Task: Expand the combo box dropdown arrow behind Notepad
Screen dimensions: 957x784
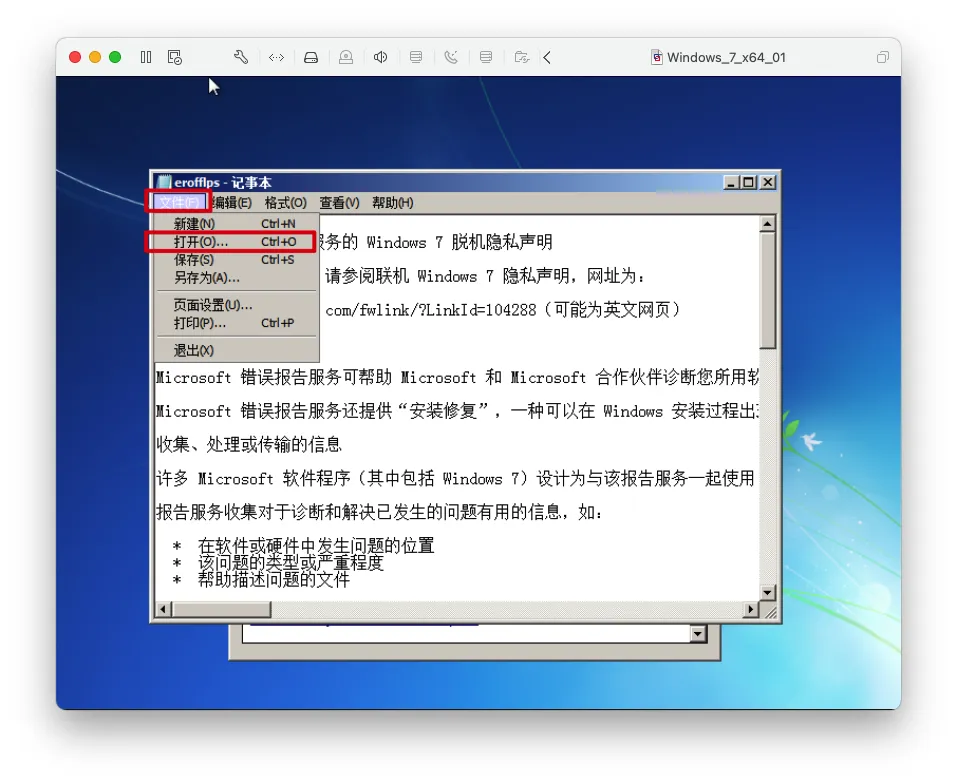Action: [x=698, y=634]
